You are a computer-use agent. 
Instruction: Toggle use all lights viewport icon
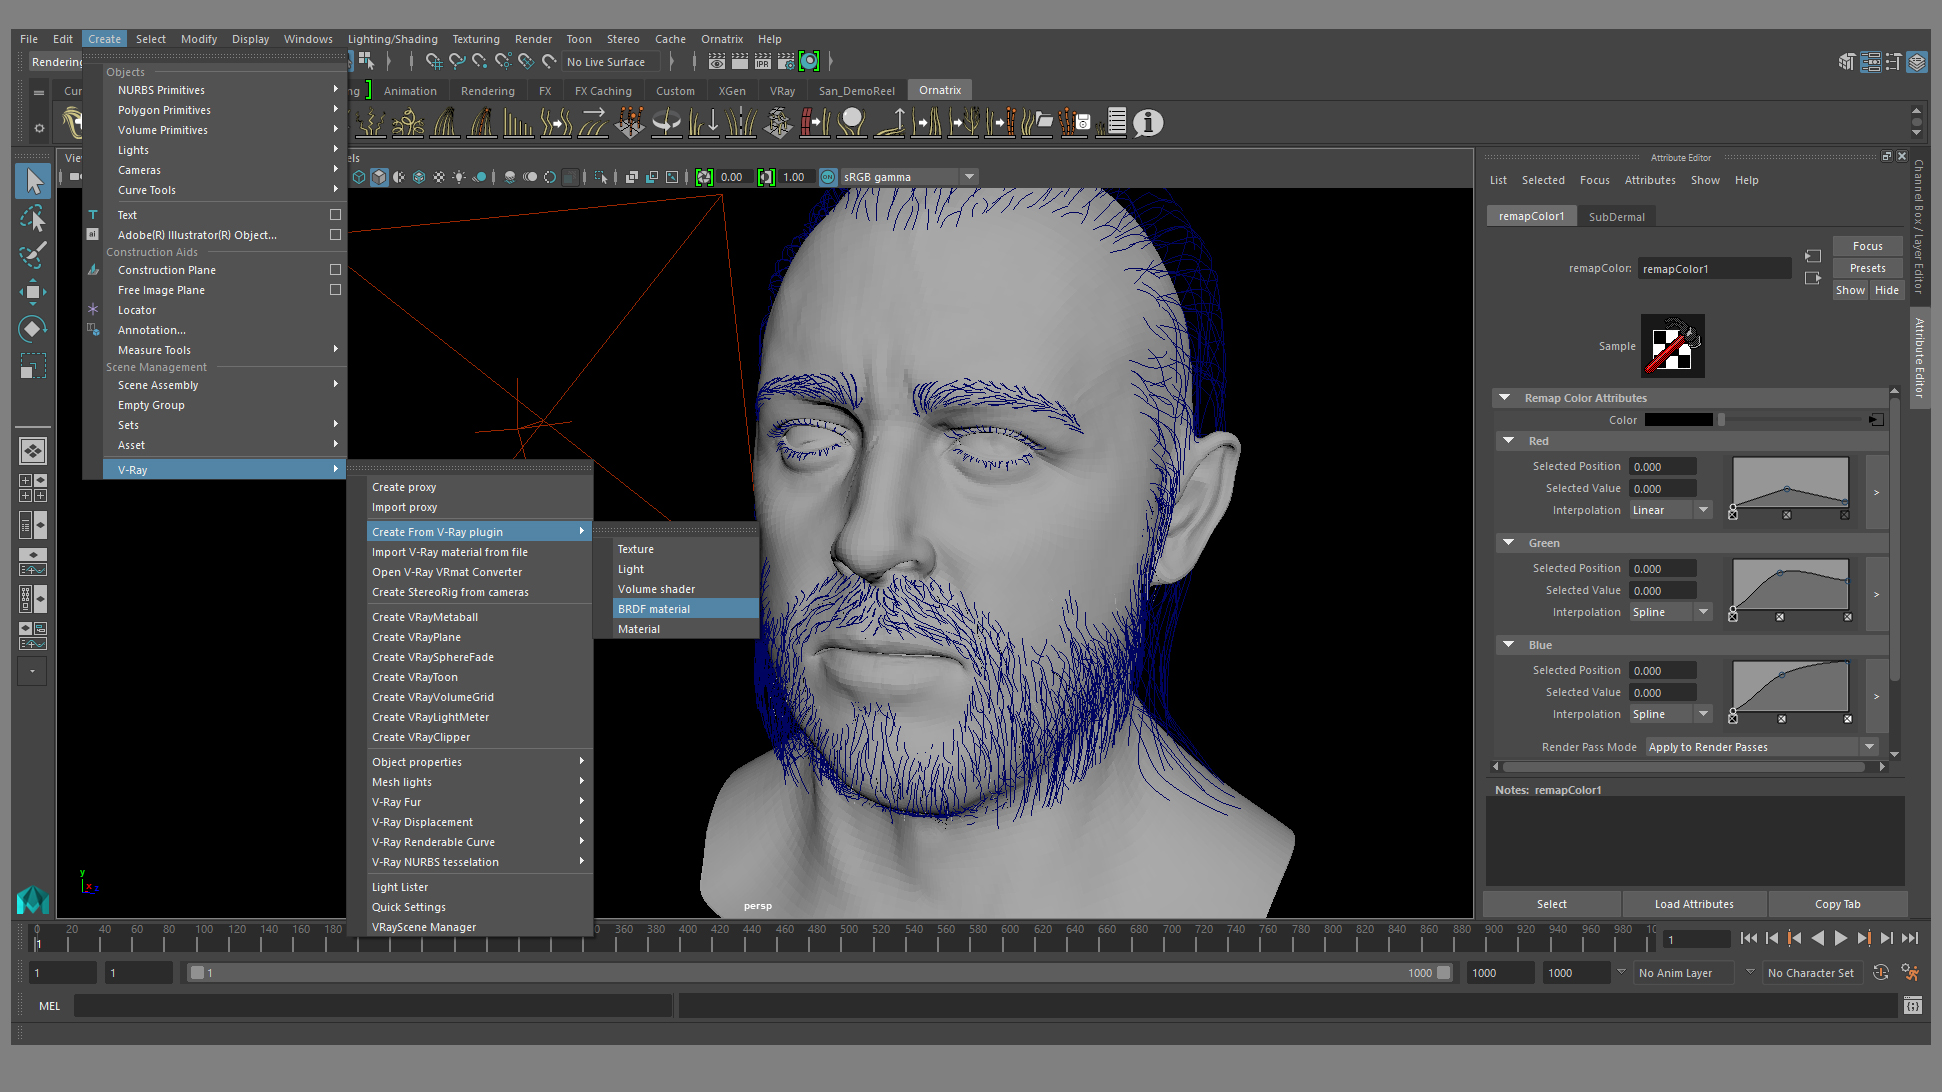click(x=459, y=177)
